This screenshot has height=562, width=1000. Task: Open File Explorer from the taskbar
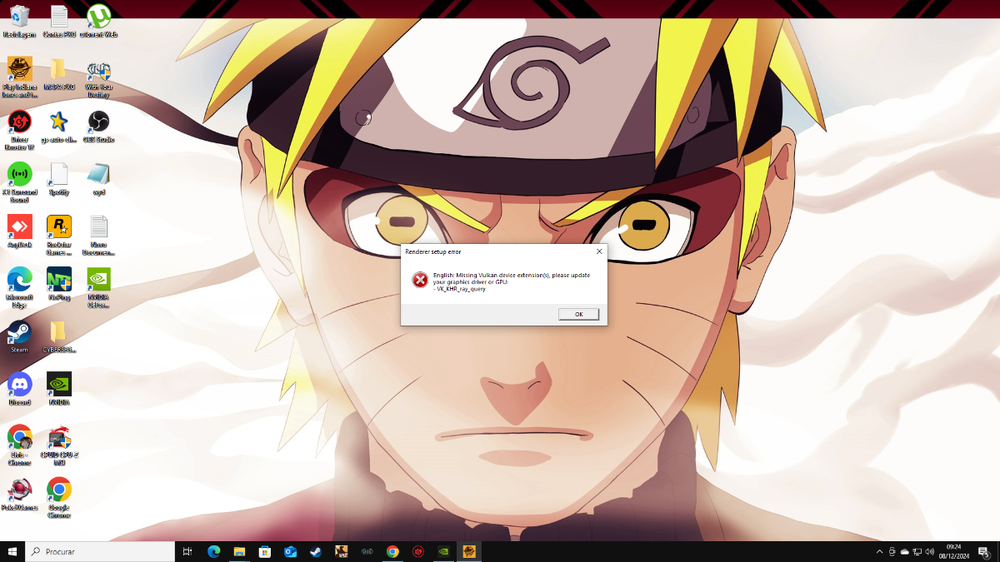pyautogui.click(x=240, y=552)
